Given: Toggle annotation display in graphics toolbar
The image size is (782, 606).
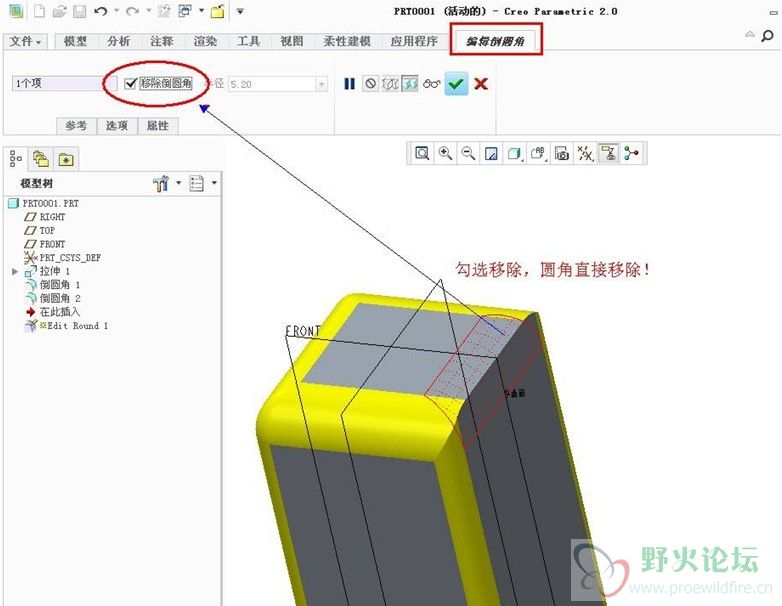Looking at the screenshot, I should [608, 153].
